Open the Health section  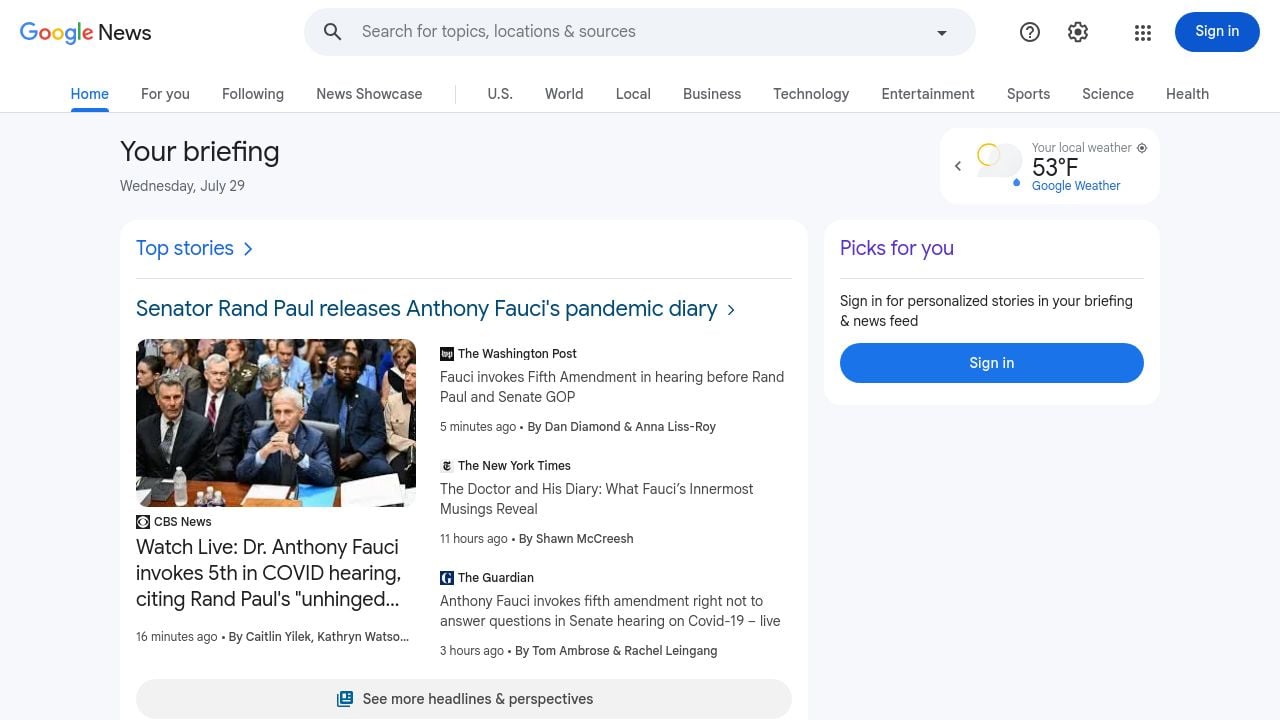point(1187,94)
